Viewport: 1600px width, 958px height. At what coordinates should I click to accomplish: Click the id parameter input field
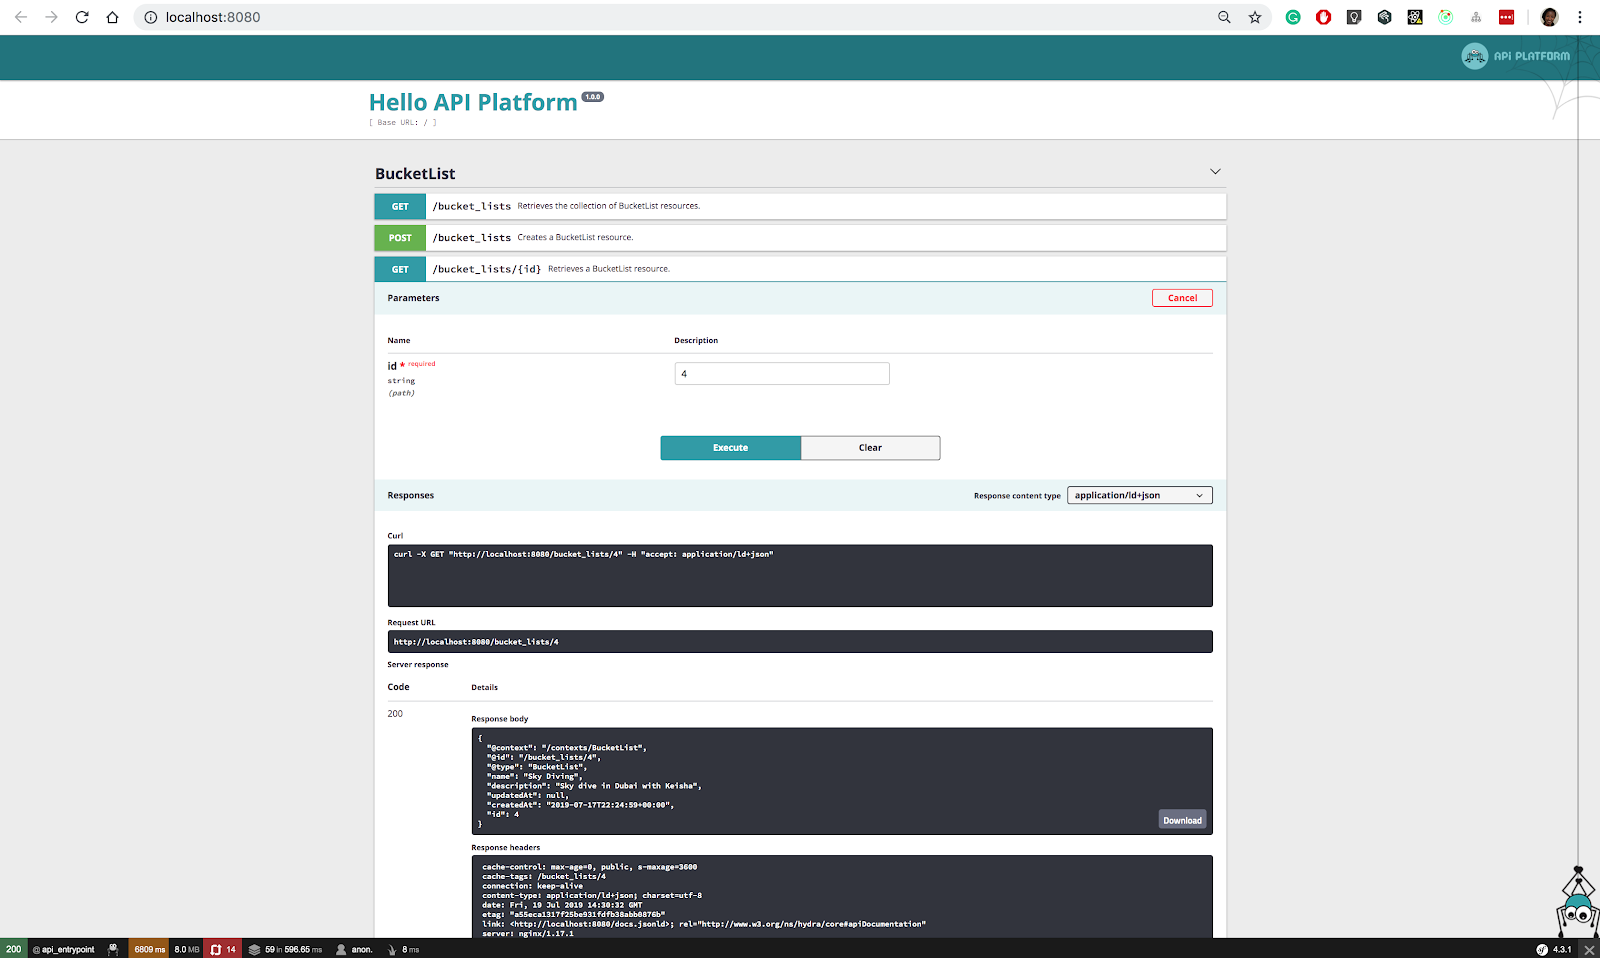point(782,374)
